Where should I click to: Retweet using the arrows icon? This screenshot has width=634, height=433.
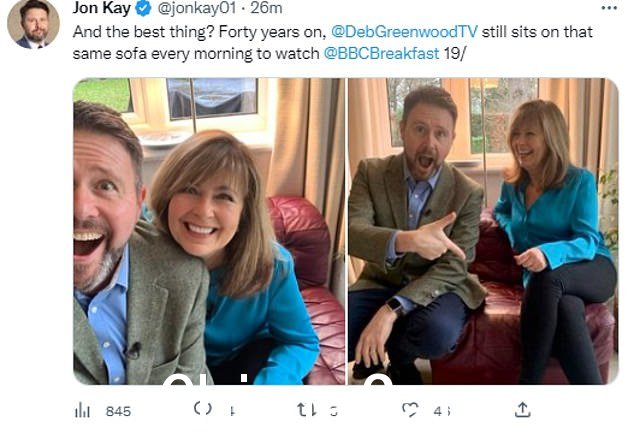[306, 410]
